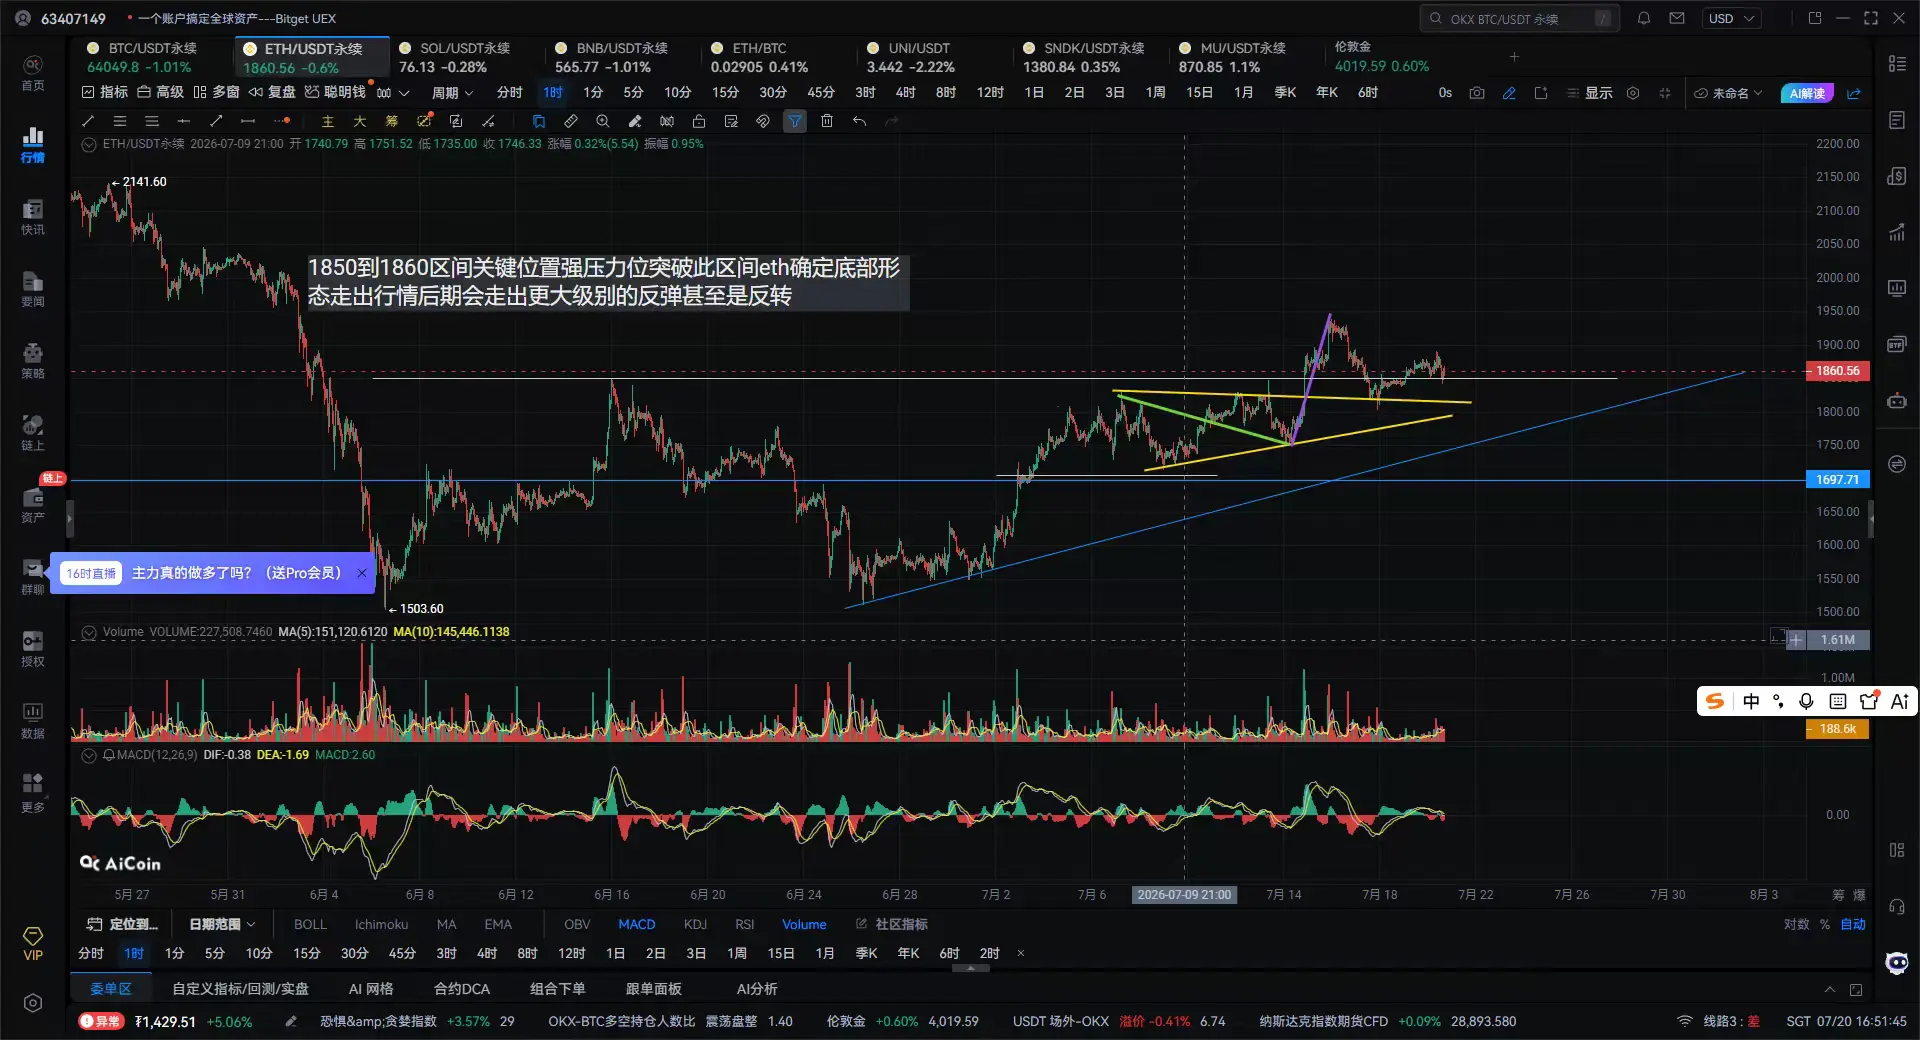The width and height of the screenshot is (1920, 1040).
Task: Enable the BOLL indicator
Action: click(x=310, y=924)
